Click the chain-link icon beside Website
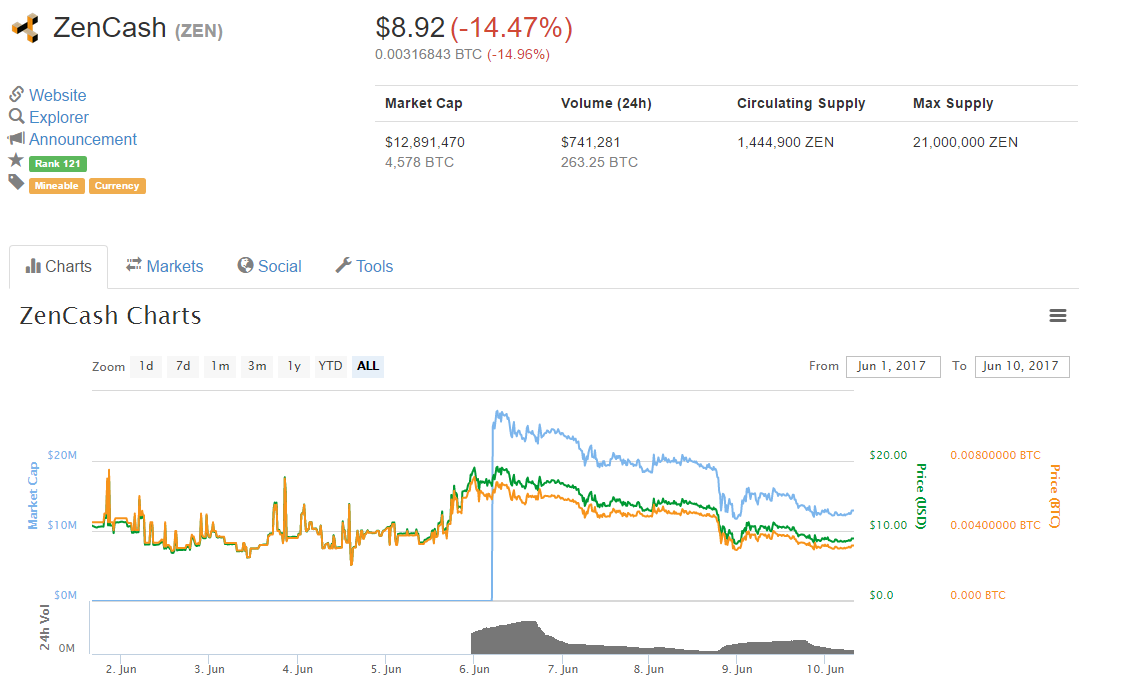Image resolution: width=1124 pixels, height=686 pixels. [x=16, y=94]
